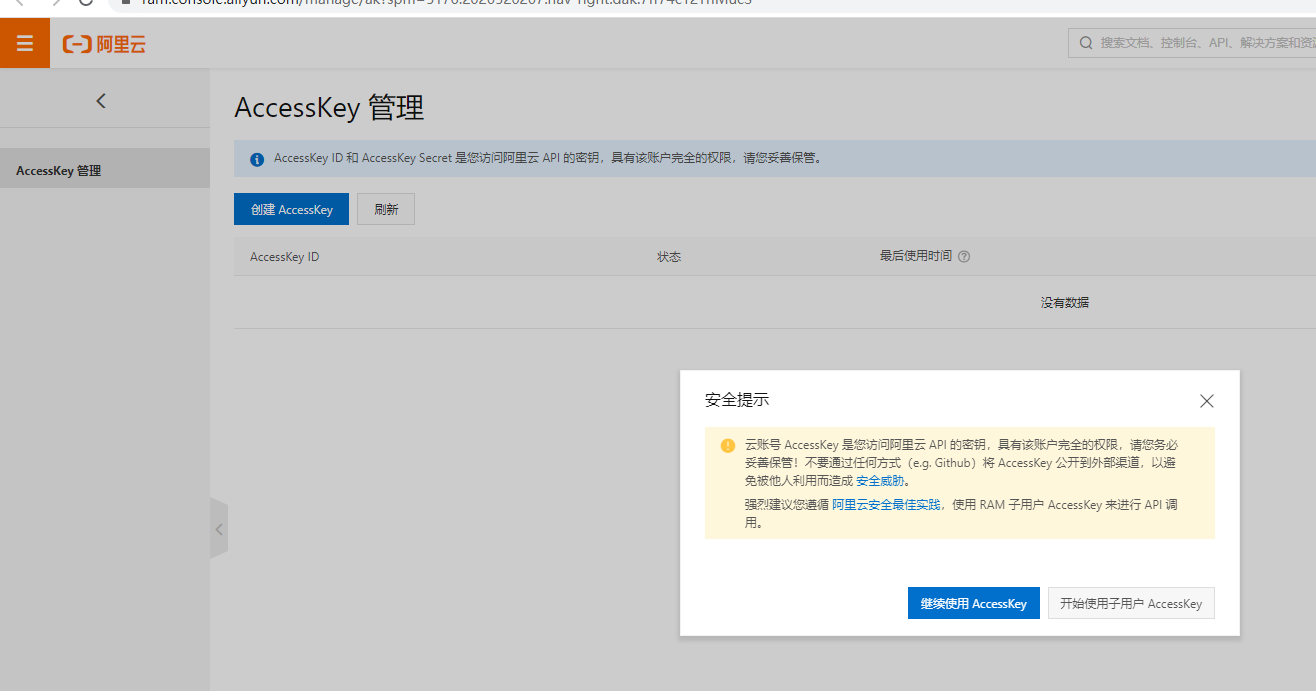The height and width of the screenshot is (691, 1316).
Task: Click the AccessKey ID column header
Action: pos(284,257)
